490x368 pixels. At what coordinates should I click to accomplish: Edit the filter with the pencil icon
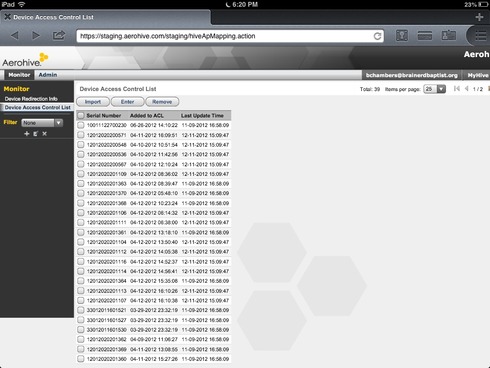pyautogui.click(x=36, y=134)
